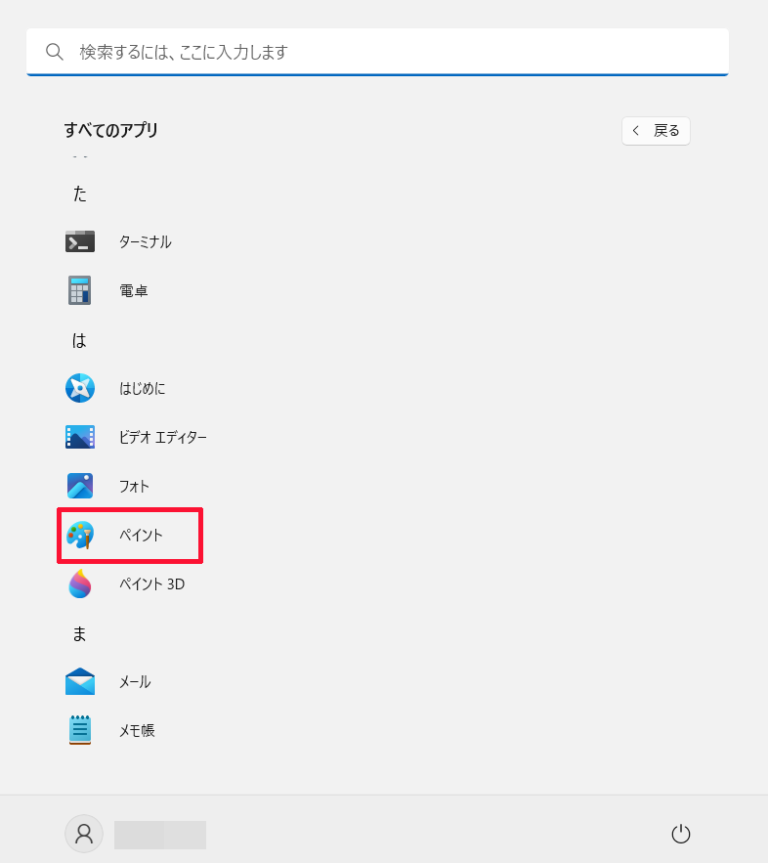768x863 pixels.
Task: Click the power button icon
Action: coord(680,834)
